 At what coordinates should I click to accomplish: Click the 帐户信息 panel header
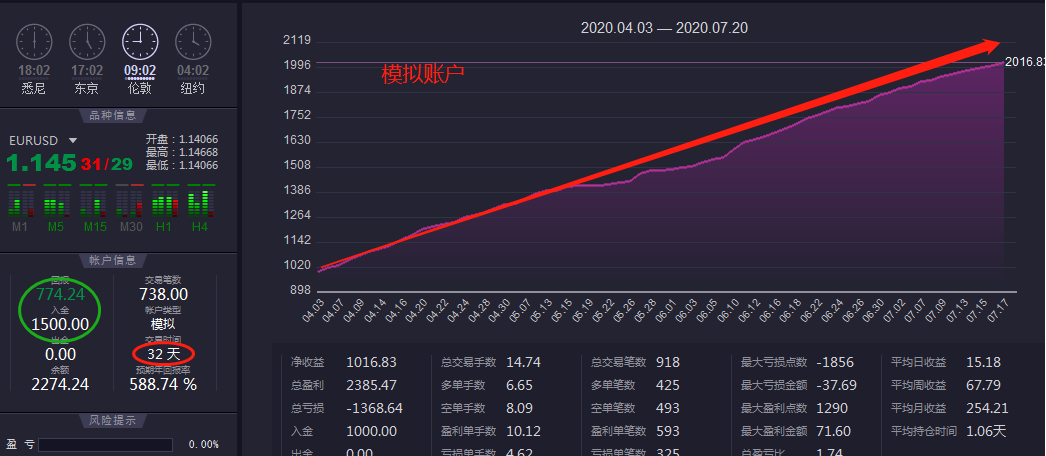113,260
